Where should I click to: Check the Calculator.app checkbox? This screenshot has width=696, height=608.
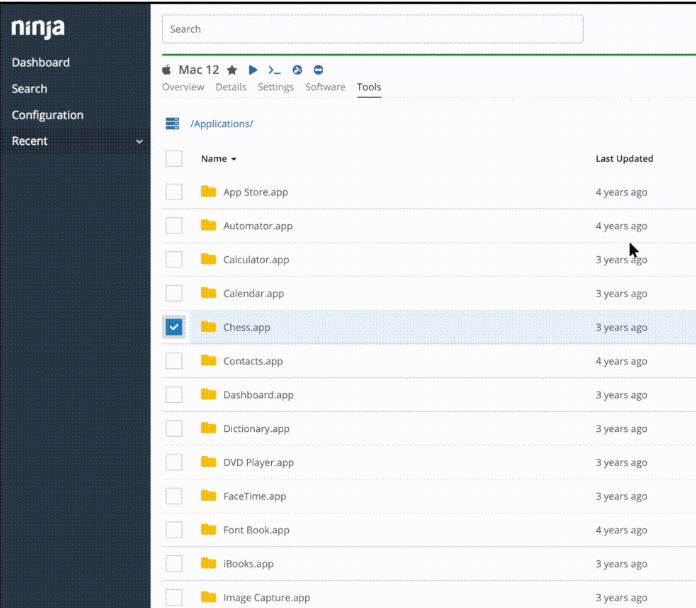point(174,260)
